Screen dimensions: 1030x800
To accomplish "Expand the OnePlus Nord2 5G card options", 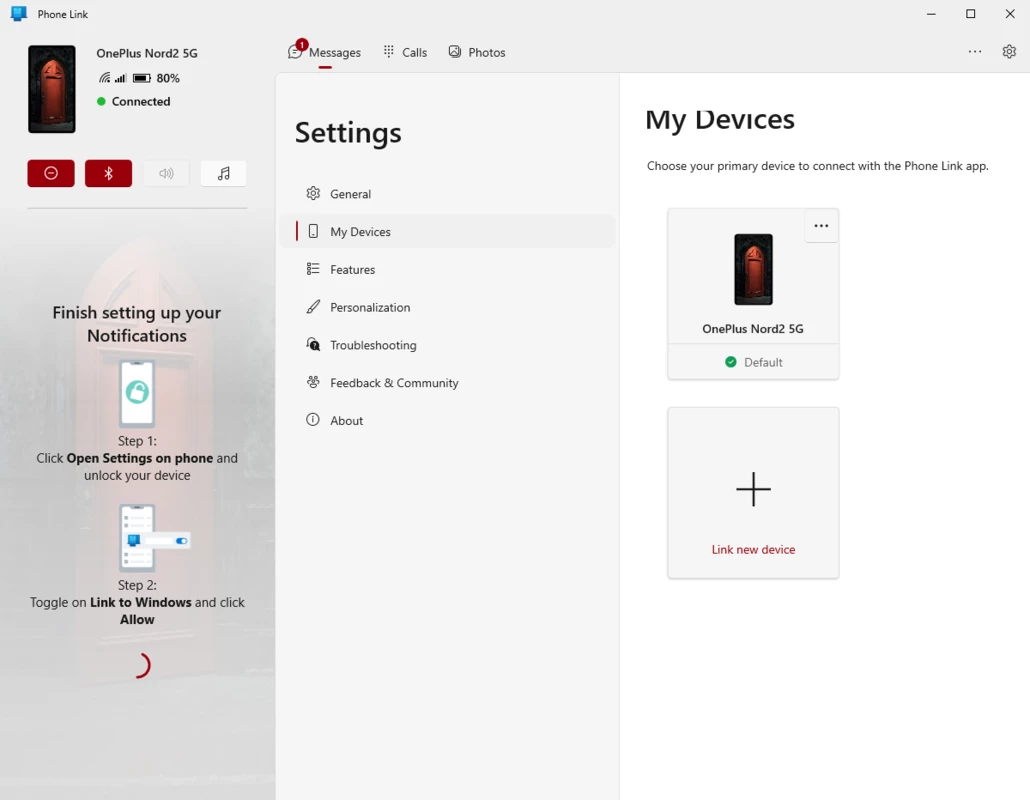I will pyautogui.click(x=821, y=226).
